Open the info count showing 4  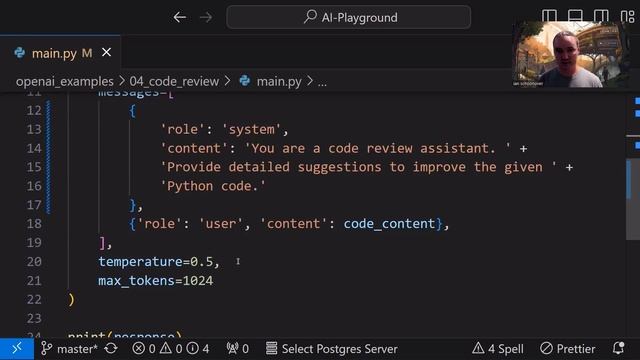pos(198,349)
